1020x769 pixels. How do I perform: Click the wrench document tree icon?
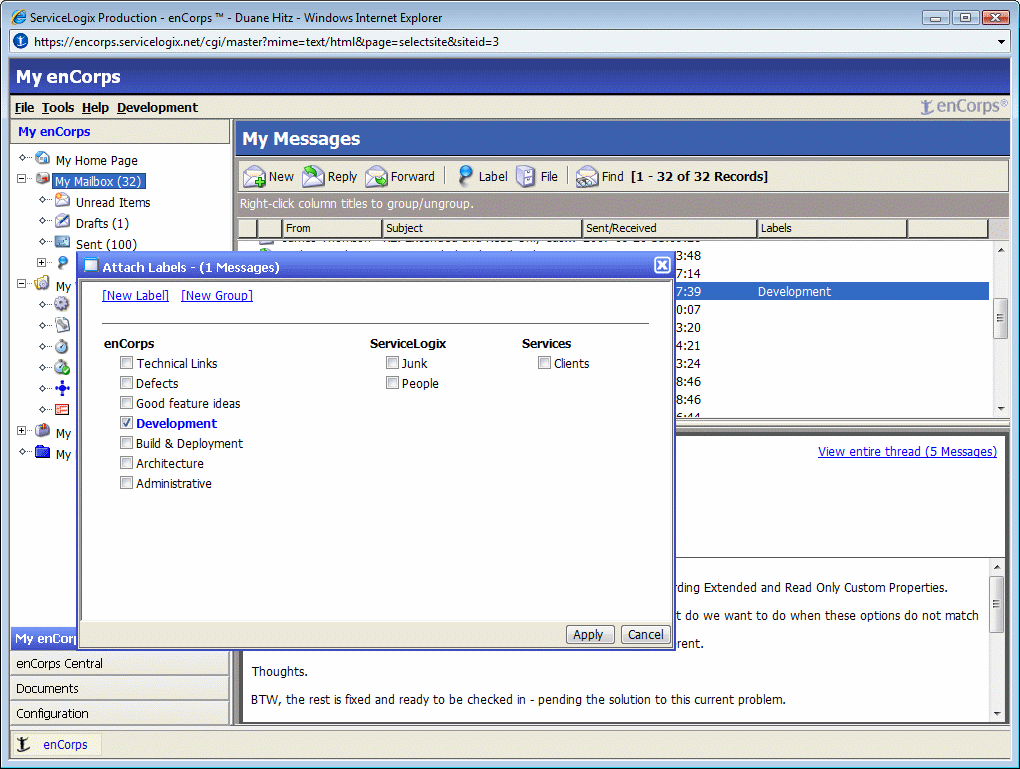(62, 325)
